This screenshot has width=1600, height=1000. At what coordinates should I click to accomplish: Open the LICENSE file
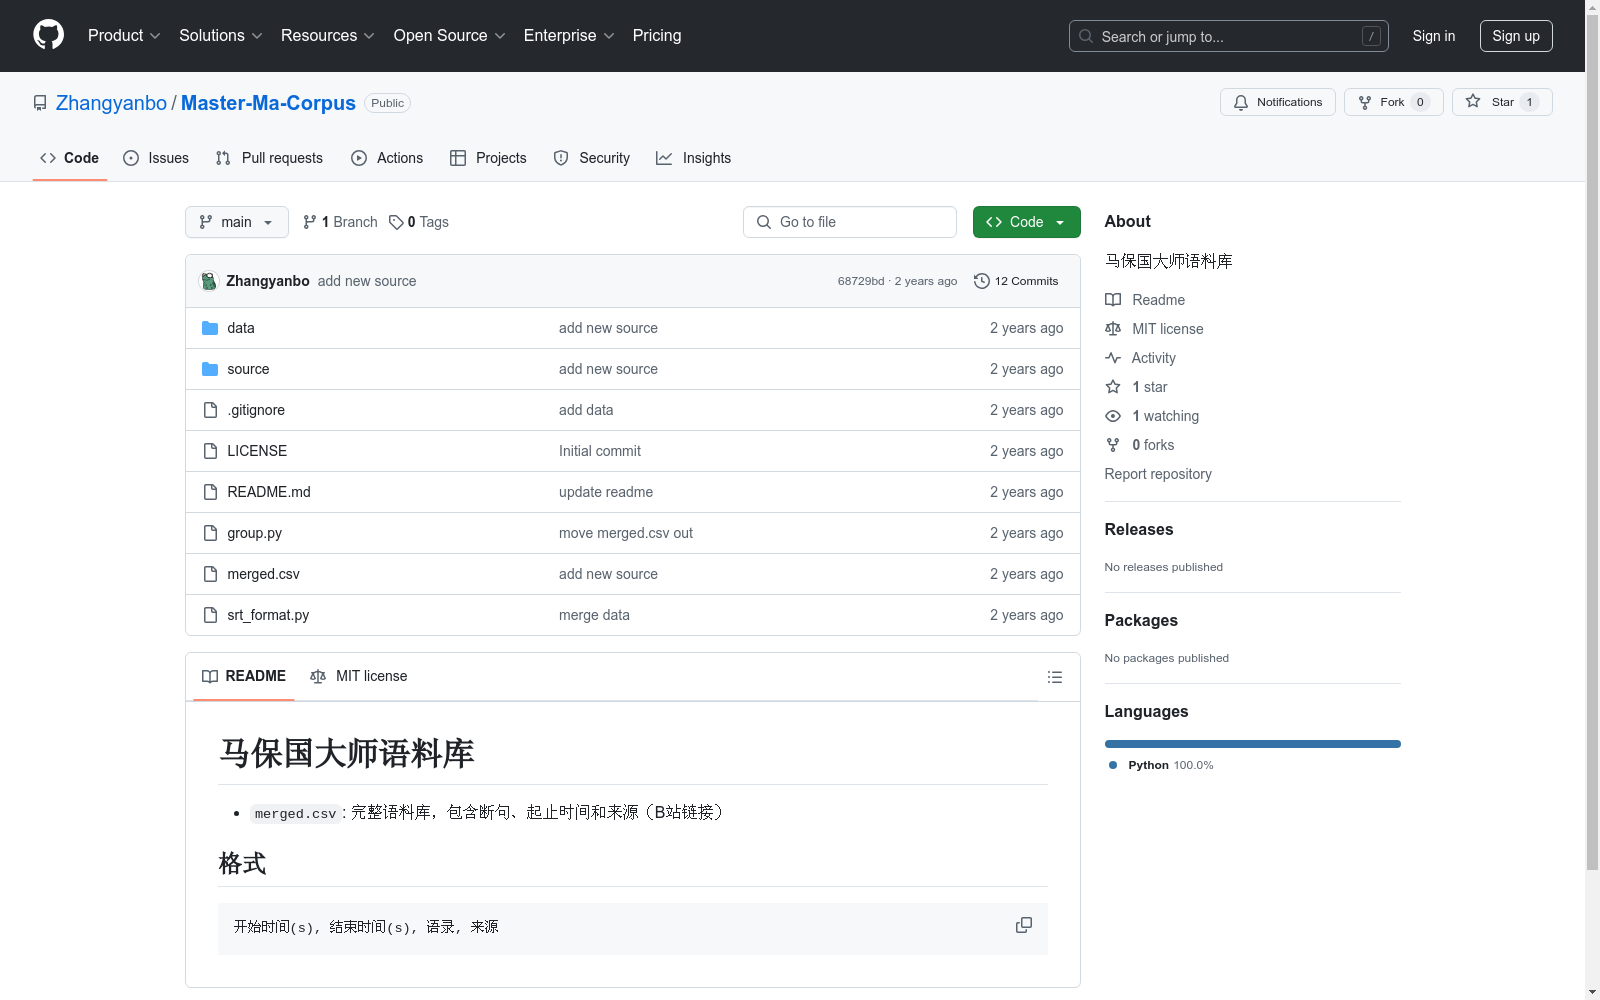(257, 451)
